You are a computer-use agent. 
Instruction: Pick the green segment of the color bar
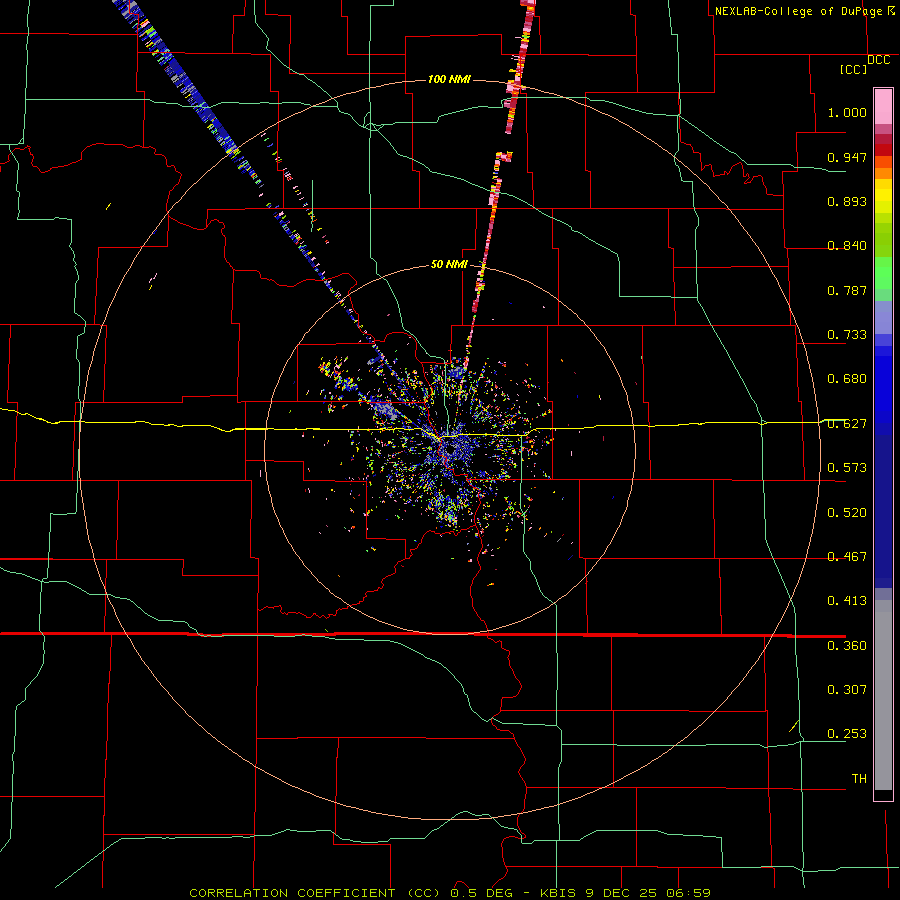pyautogui.click(x=883, y=273)
